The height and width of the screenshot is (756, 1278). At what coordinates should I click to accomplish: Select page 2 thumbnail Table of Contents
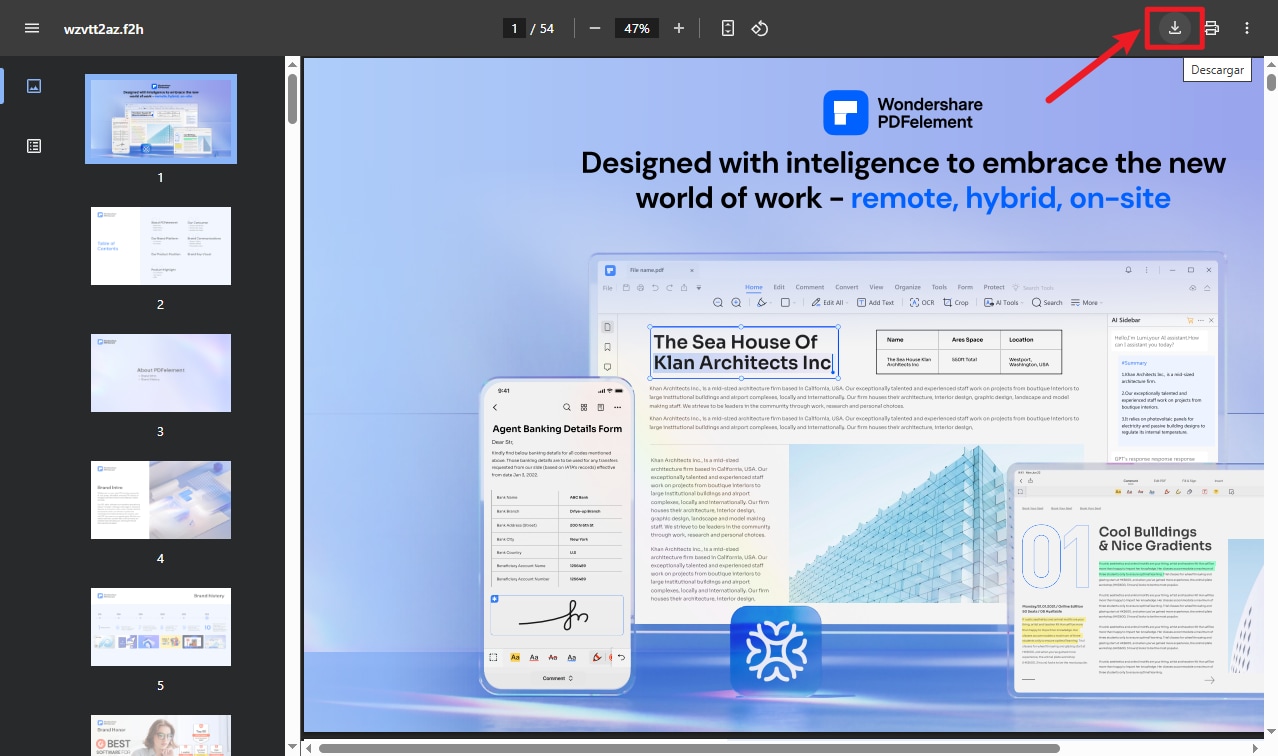[x=161, y=246]
